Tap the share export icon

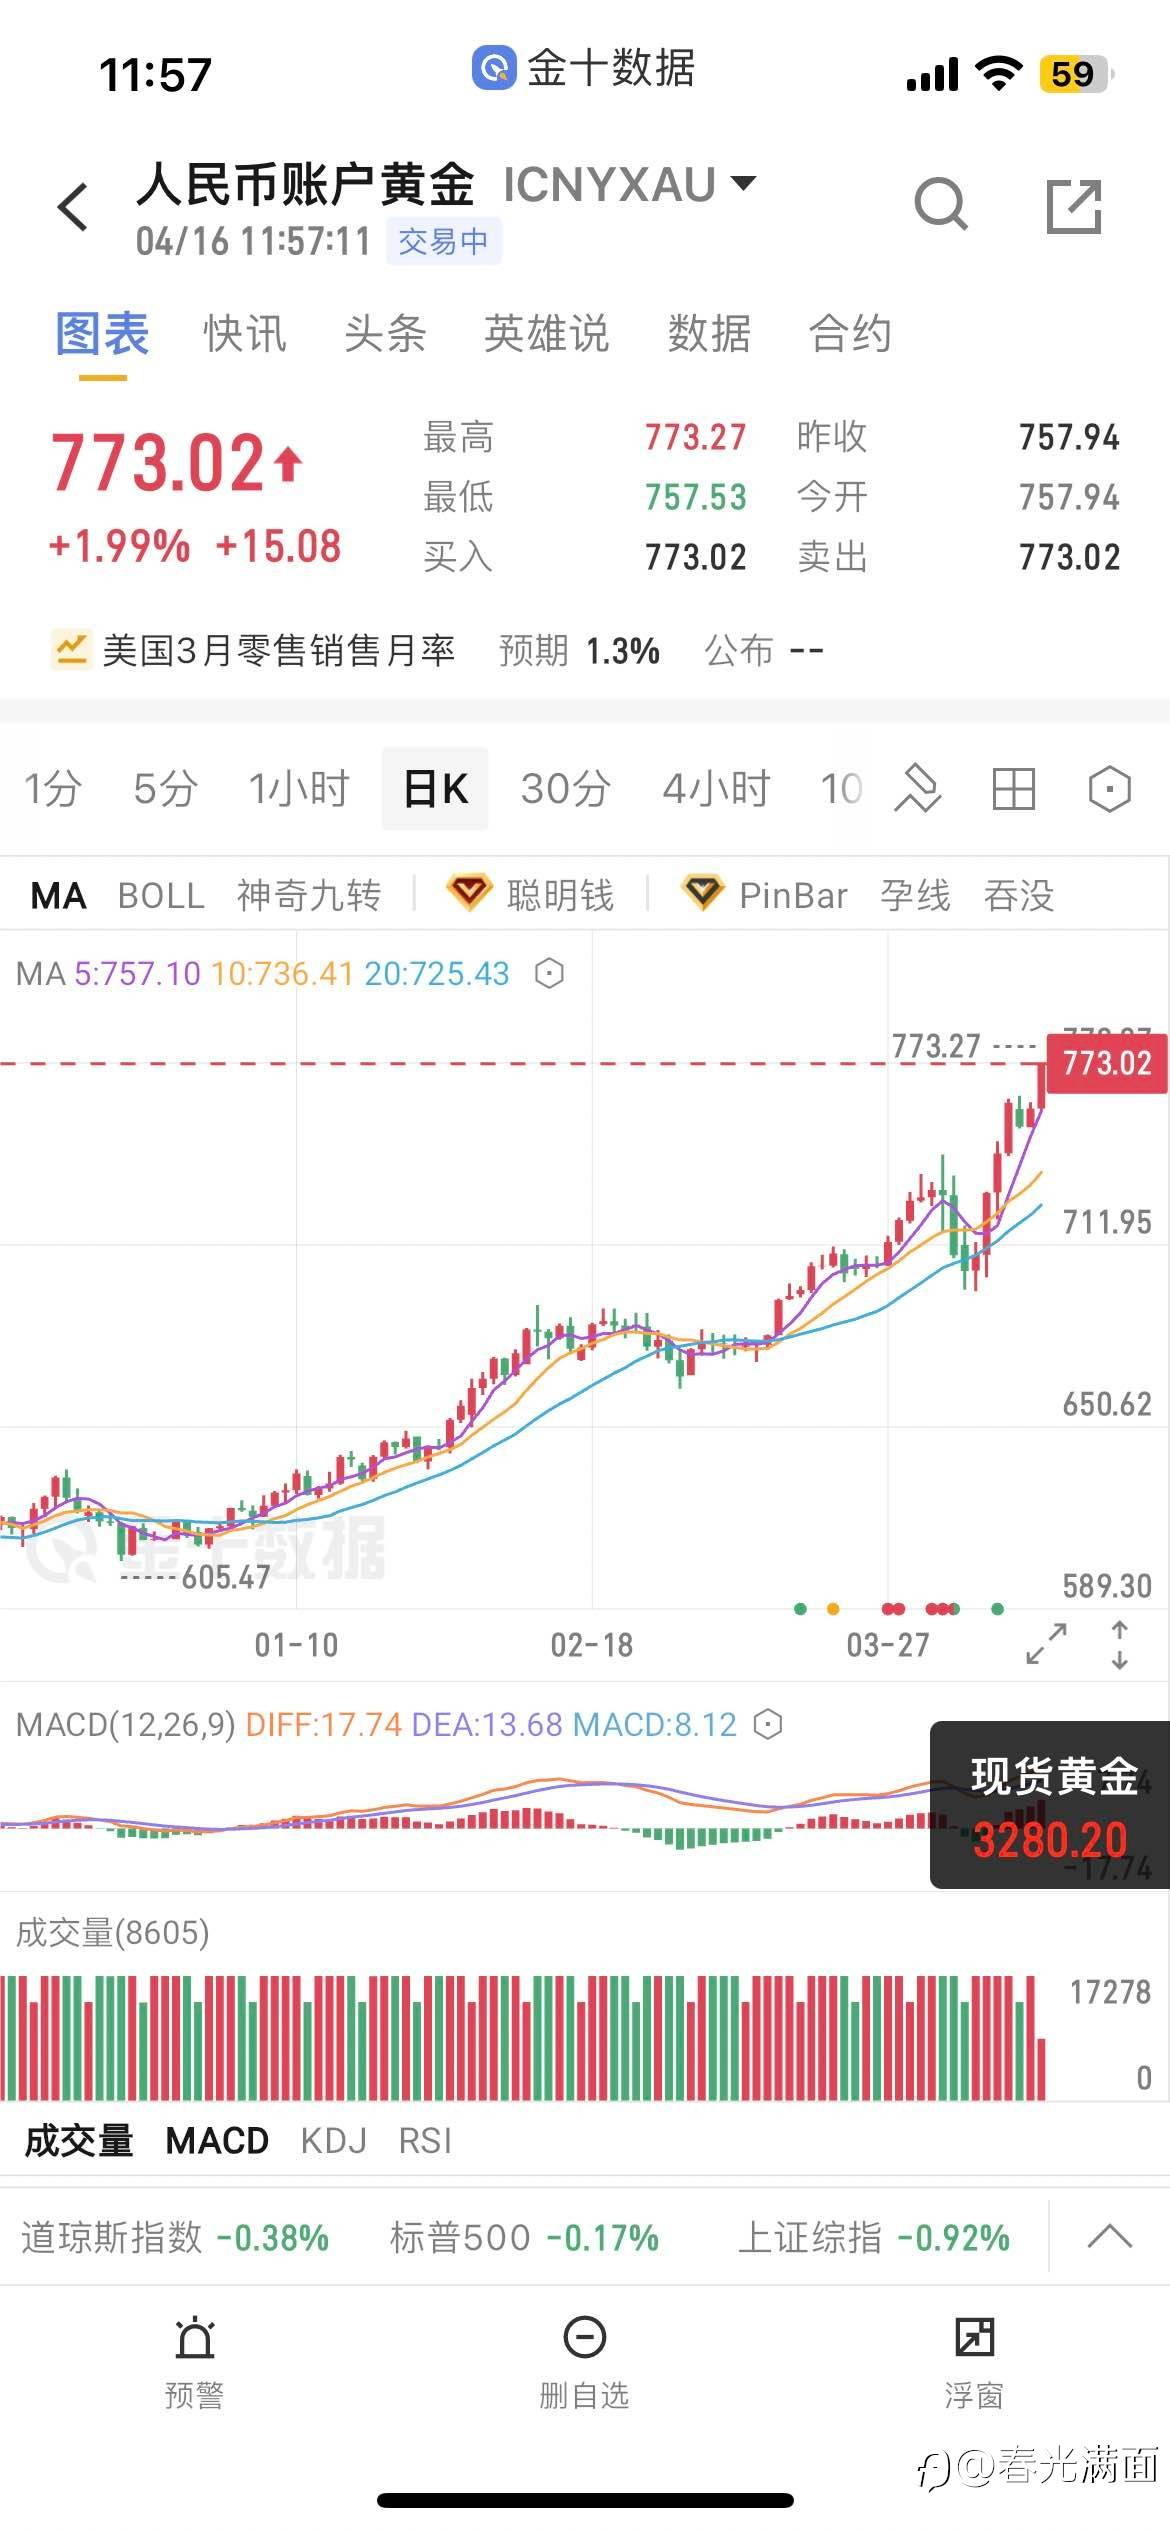[x=1074, y=206]
